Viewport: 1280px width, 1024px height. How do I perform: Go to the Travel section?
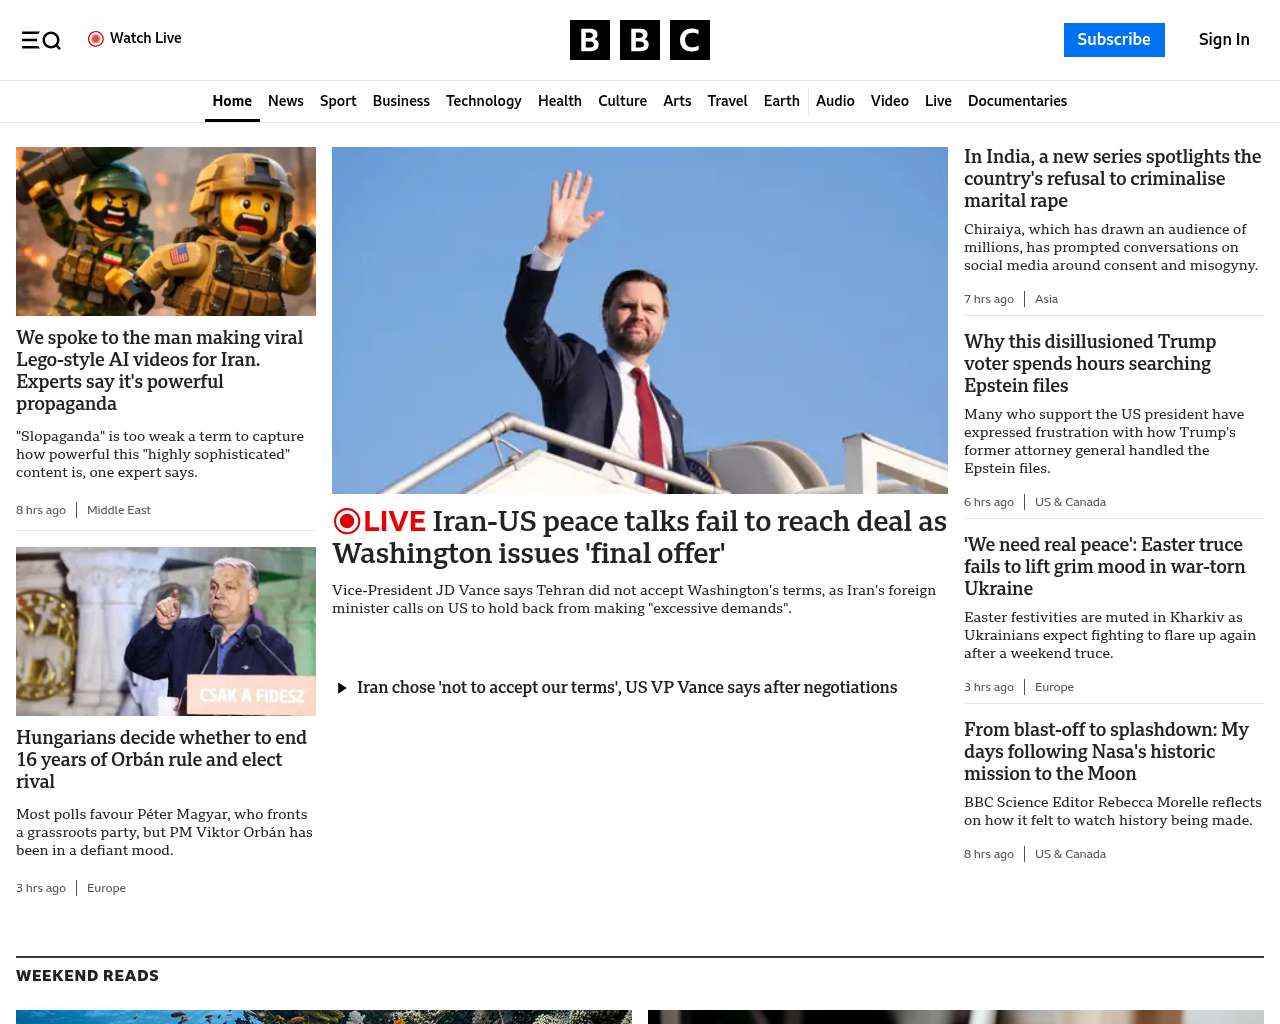[727, 101]
